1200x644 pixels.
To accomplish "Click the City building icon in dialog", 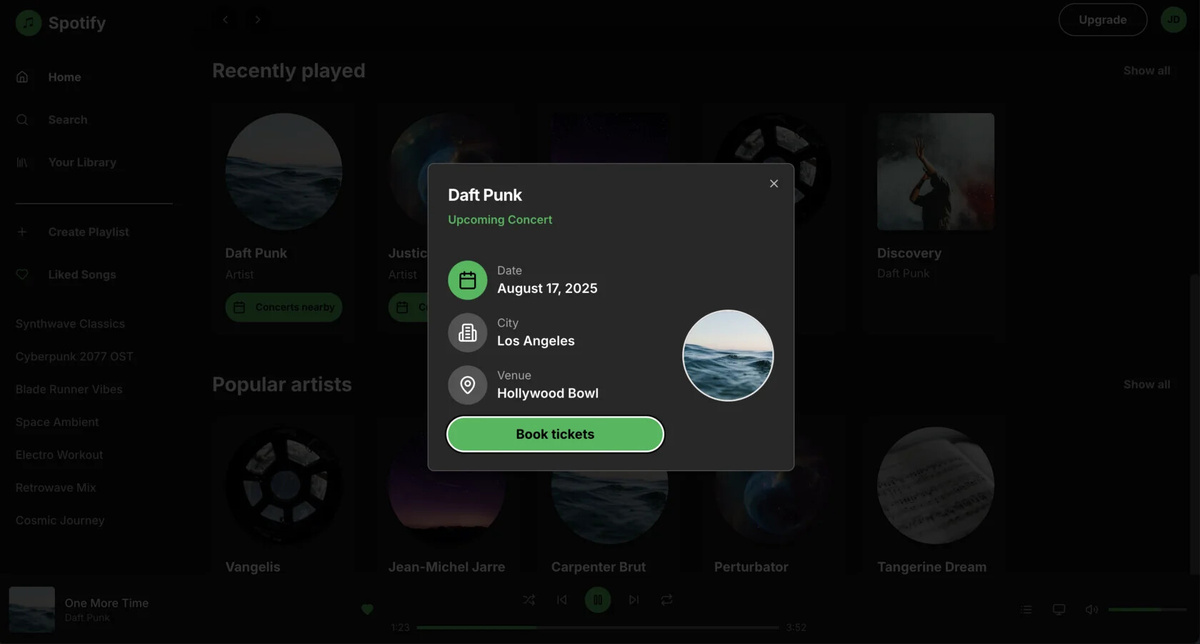I will pyautogui.click(x=467, y=333).
